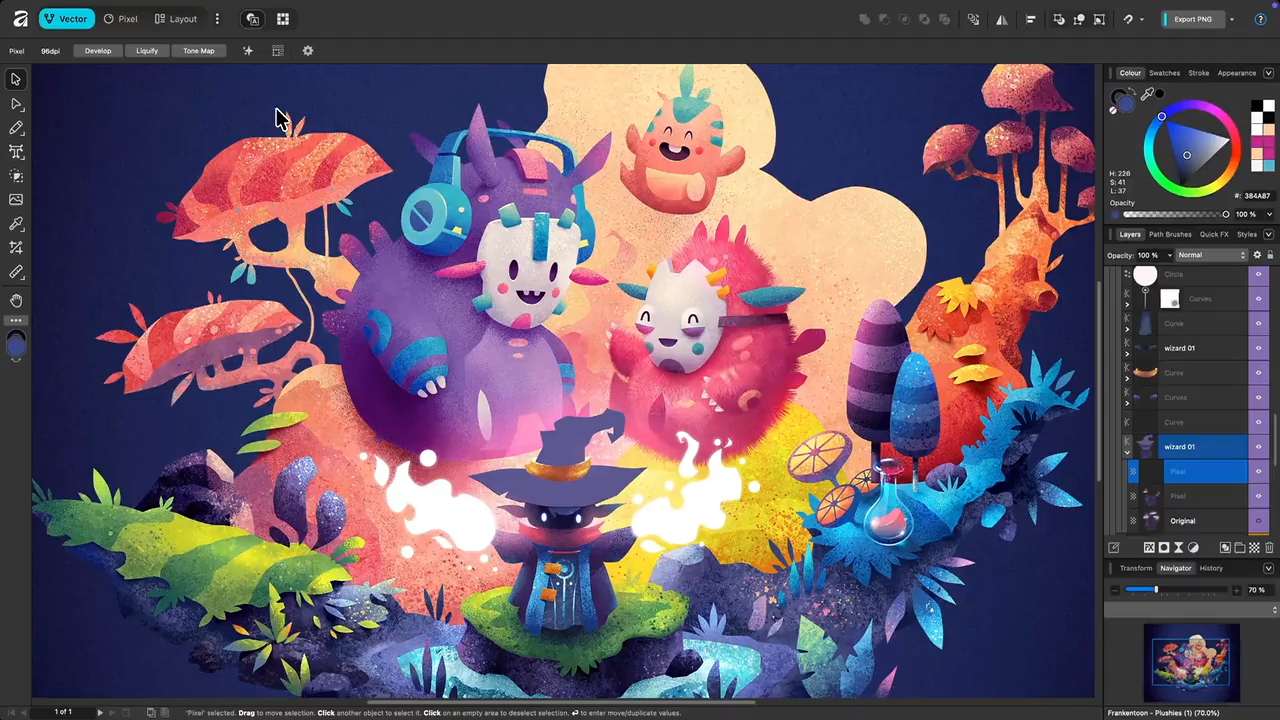Click the Liquify button
1280x720 pixels.
click(x=147, y=51)
